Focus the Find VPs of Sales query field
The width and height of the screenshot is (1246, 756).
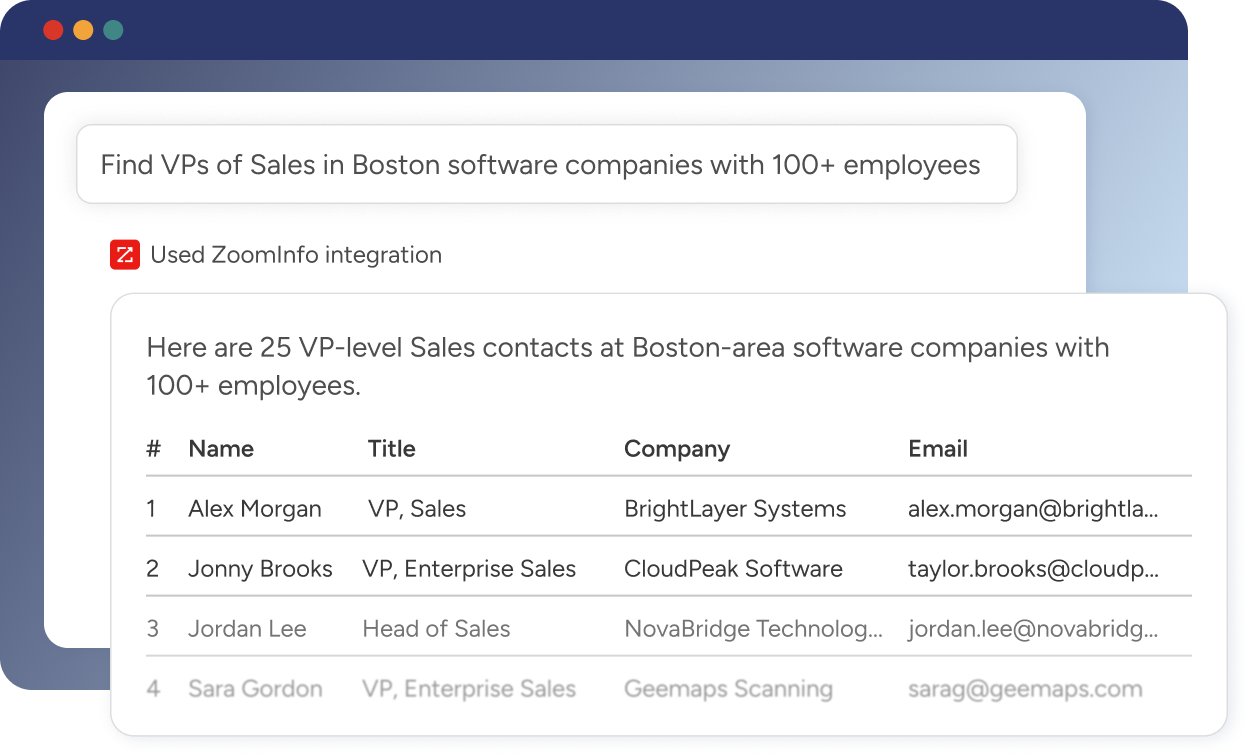[547, 164]
